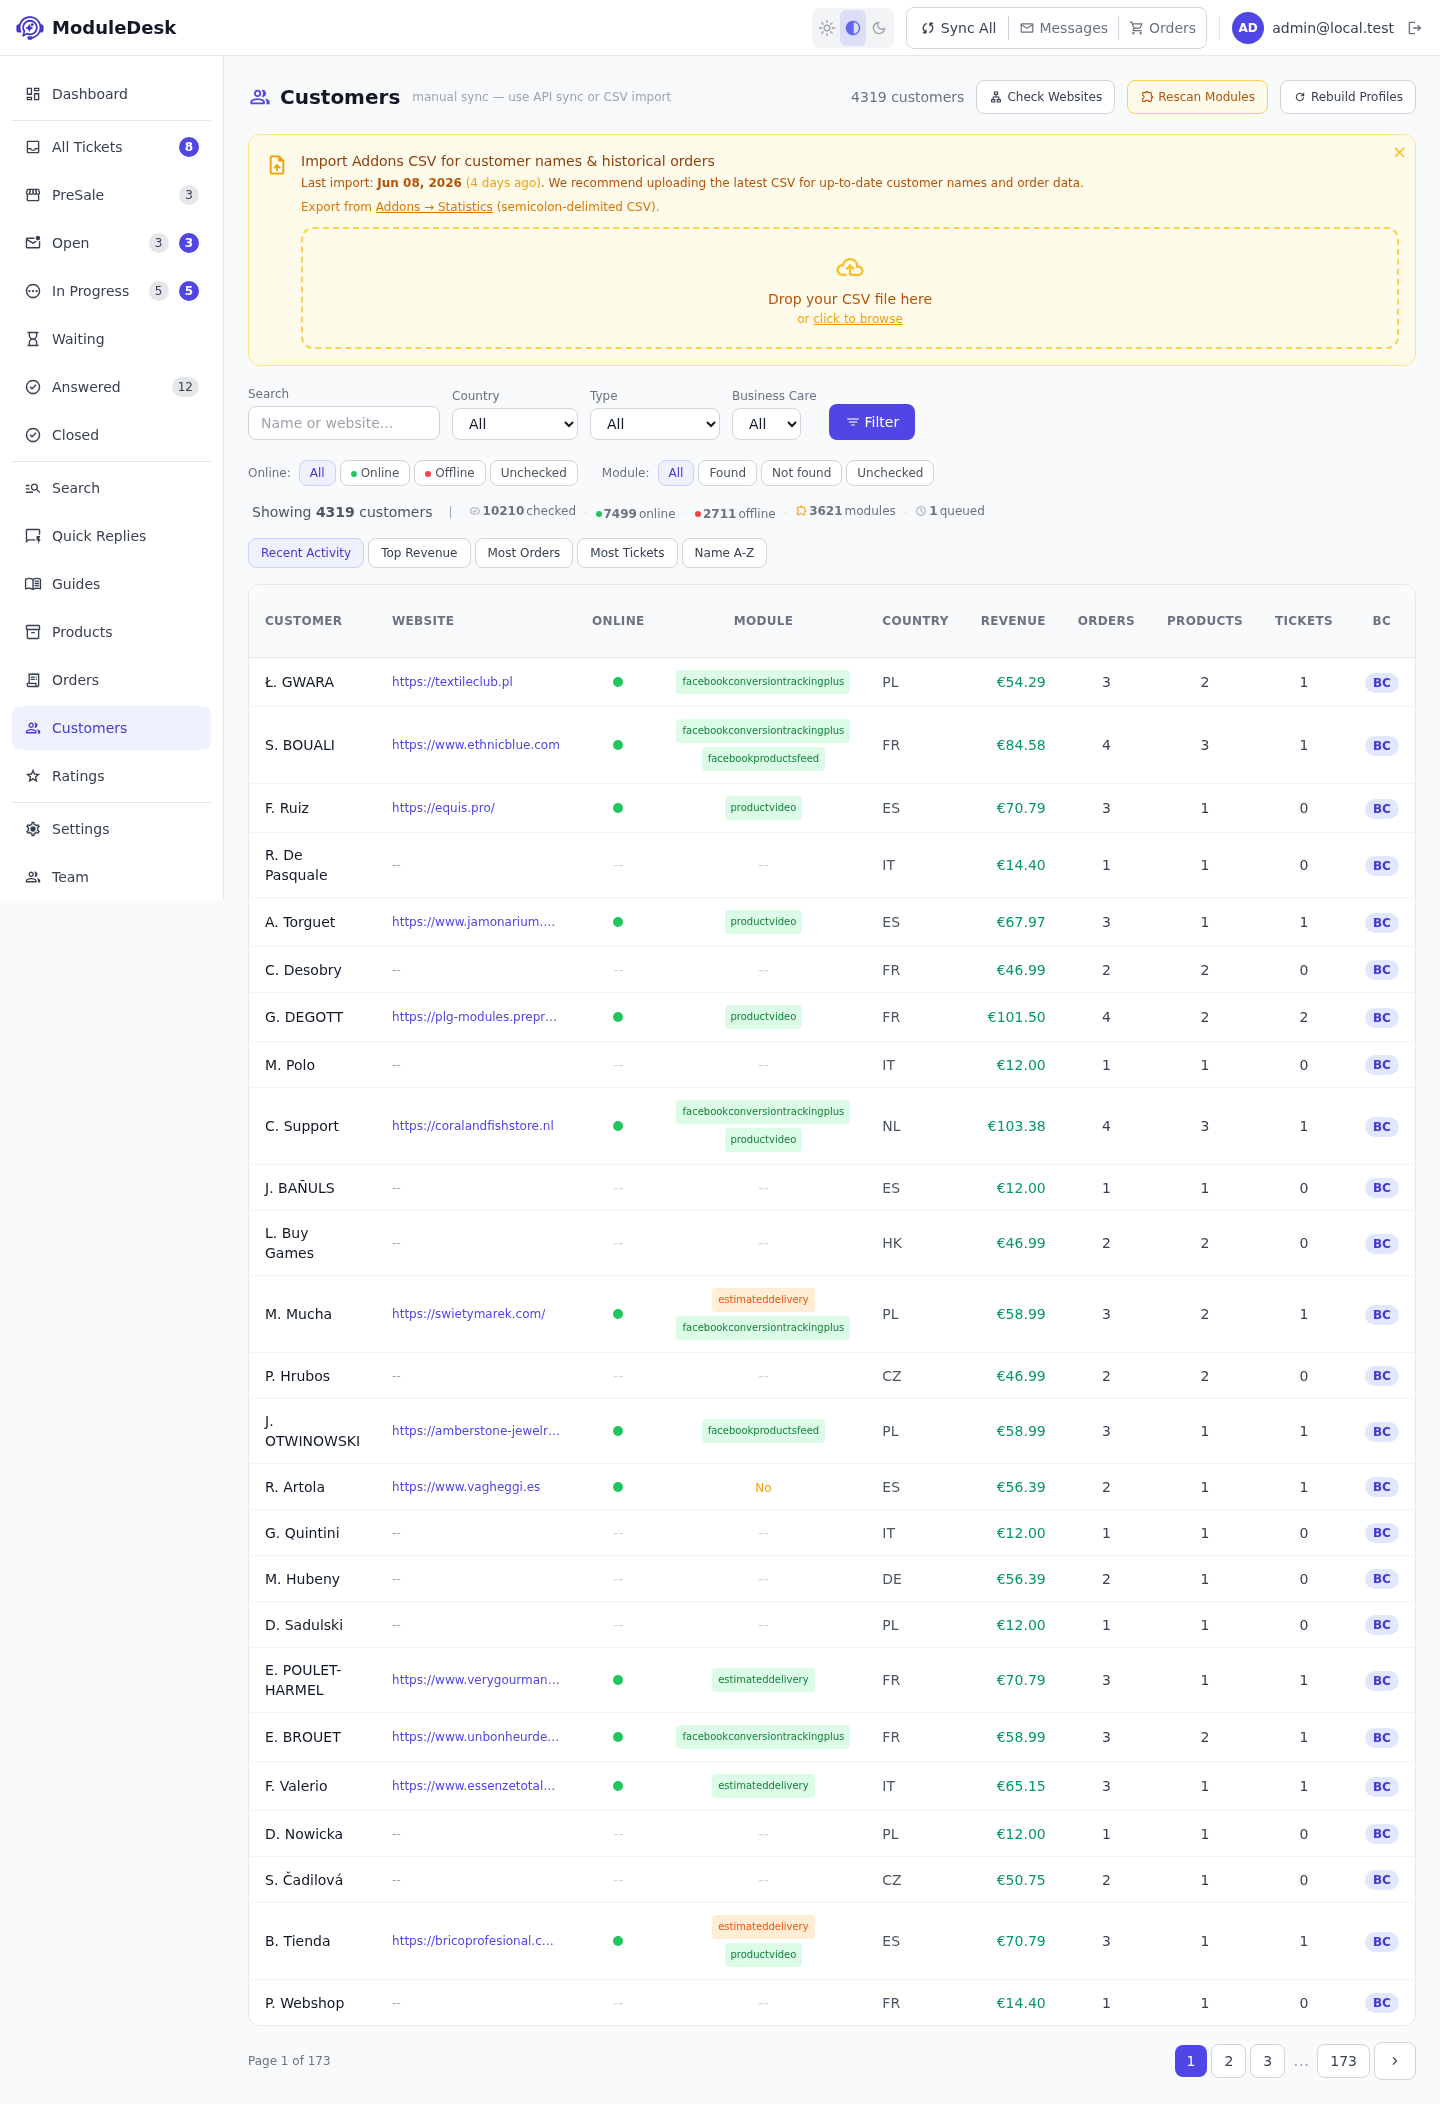
Task: Expand the Type dropdown
Action: [x=655, y=424]
